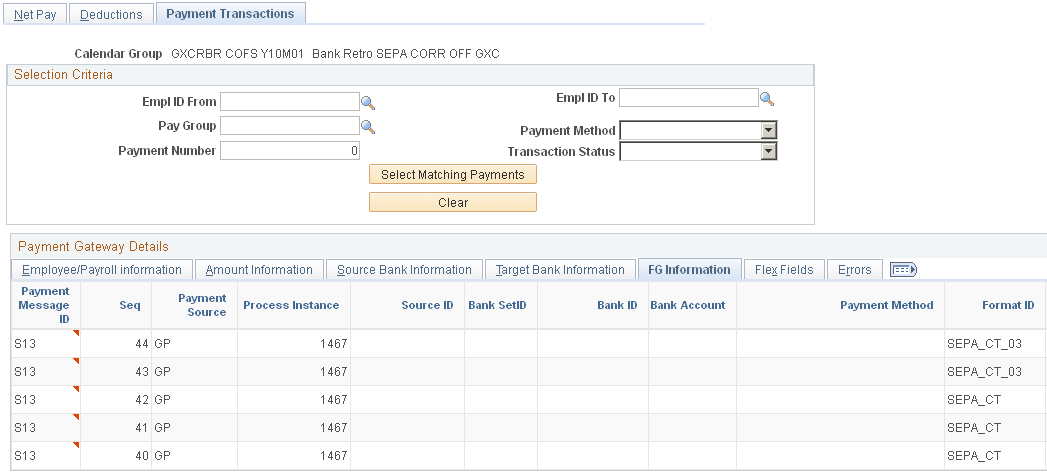Focus the Empl ID From field
The height and width of the screenshot is (476, 1047).
(290, 101)
